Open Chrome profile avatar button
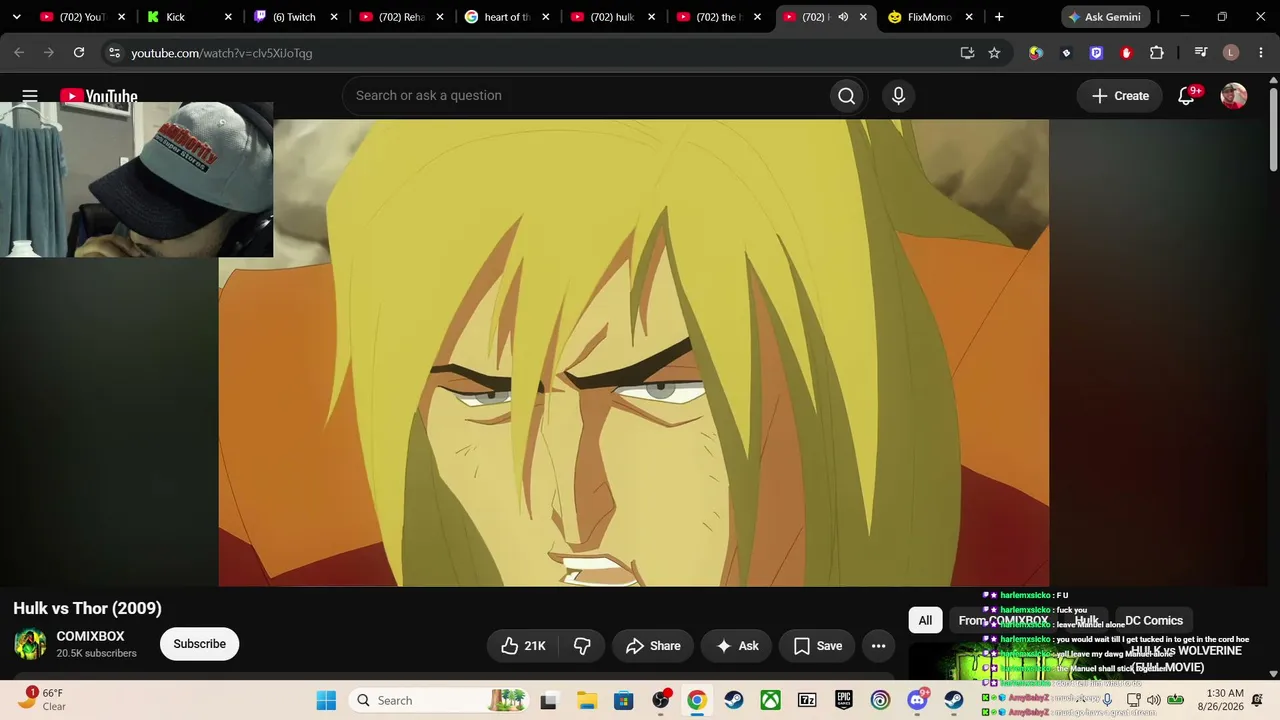1280x720 pixels. click(x=1231, y=53)
